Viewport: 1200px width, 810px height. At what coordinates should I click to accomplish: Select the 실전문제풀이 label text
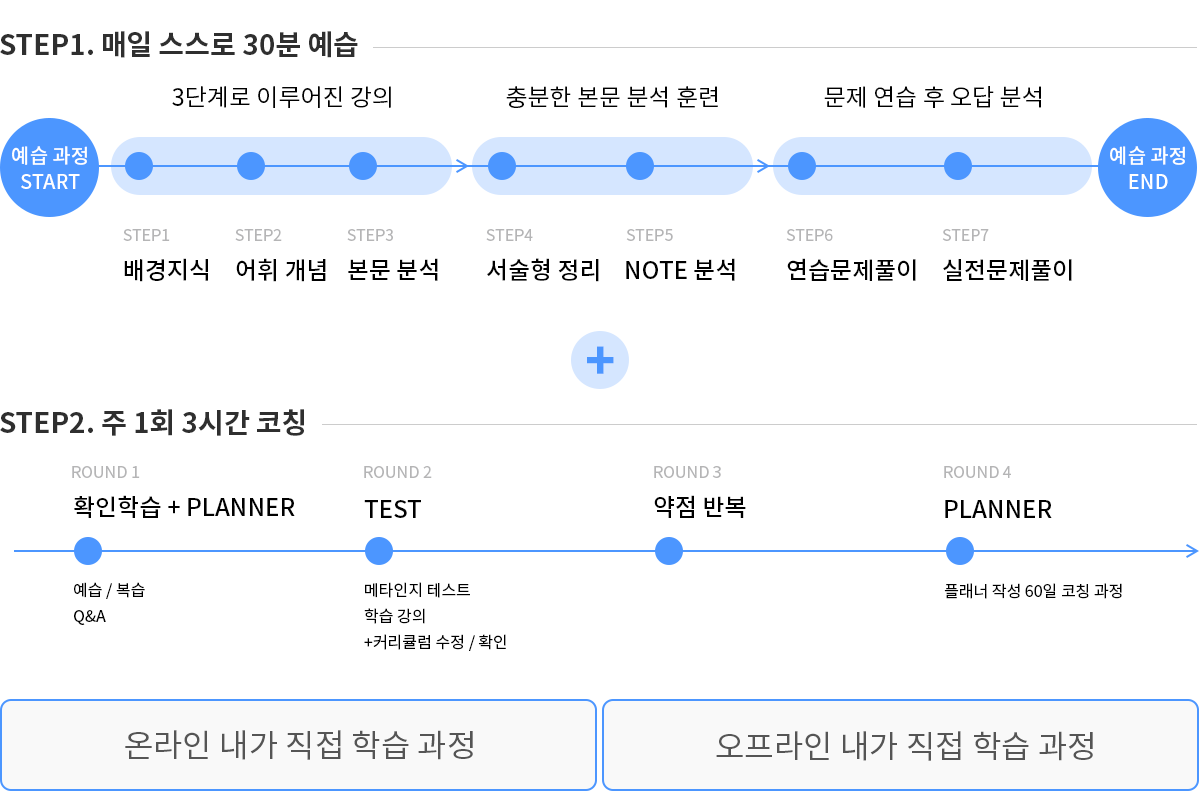[1008, 270]
